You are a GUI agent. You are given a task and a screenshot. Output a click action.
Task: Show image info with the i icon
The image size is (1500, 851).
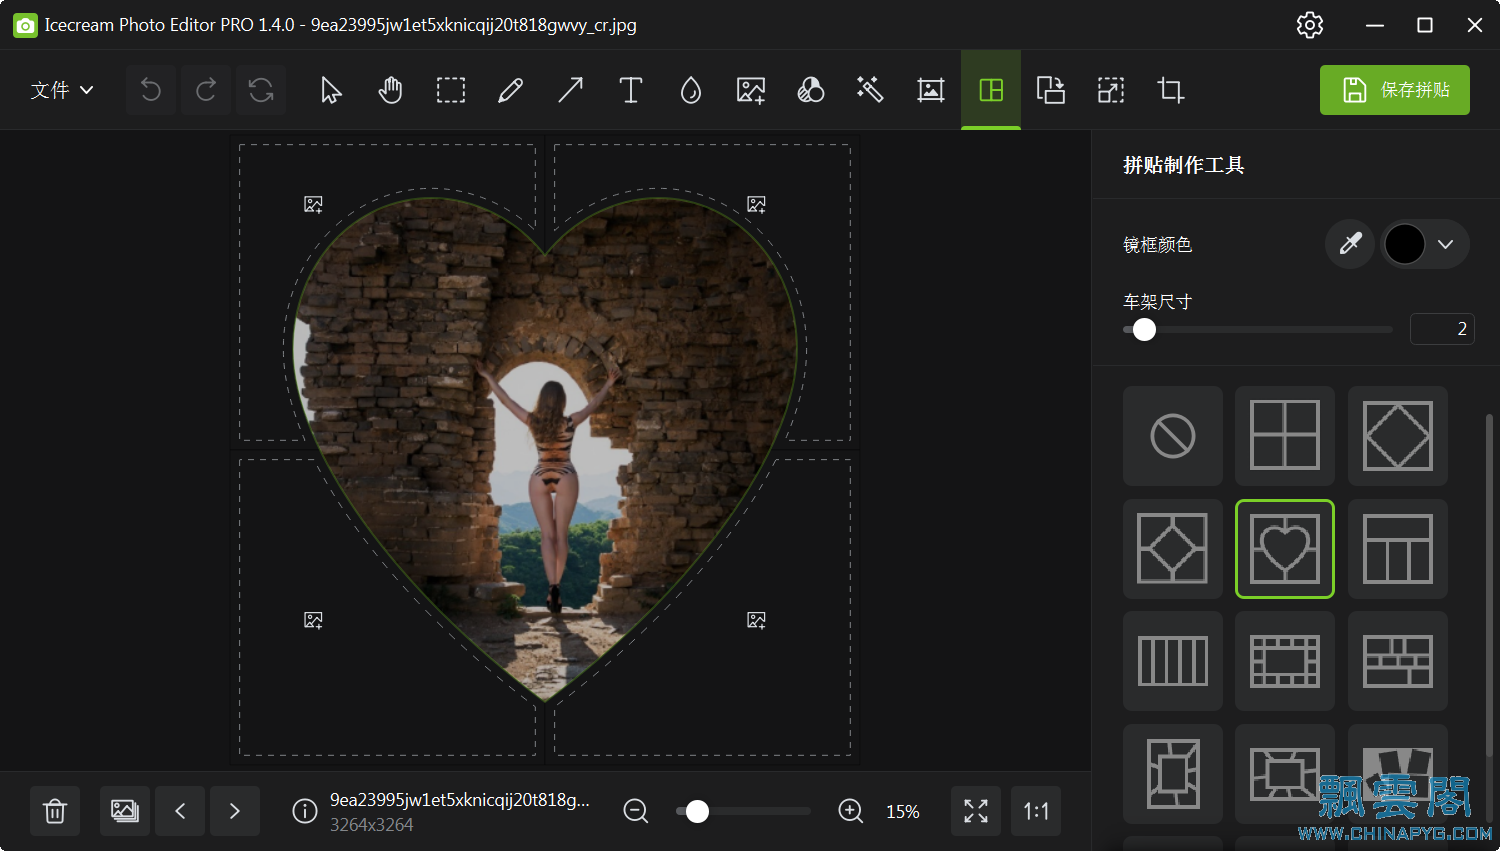click(x=304, y=811)
